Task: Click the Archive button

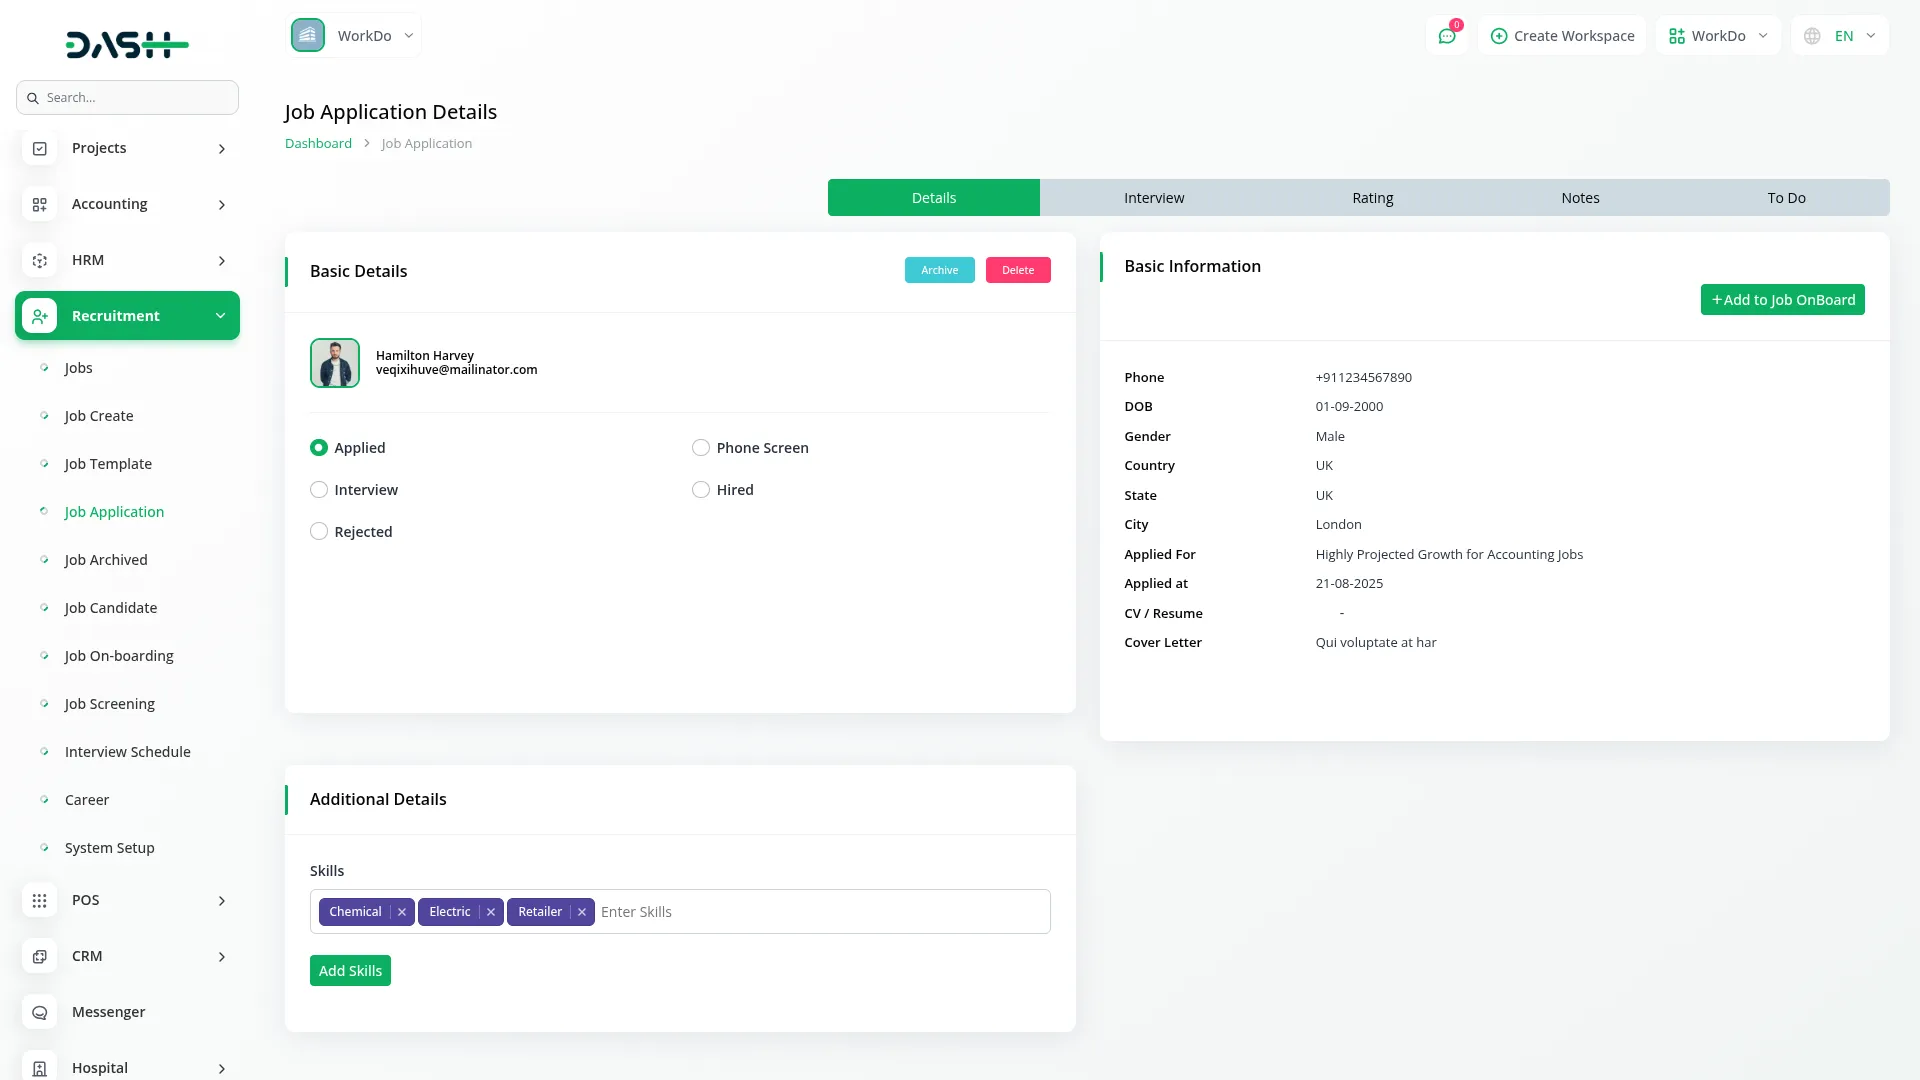Action: pos(939,270)
